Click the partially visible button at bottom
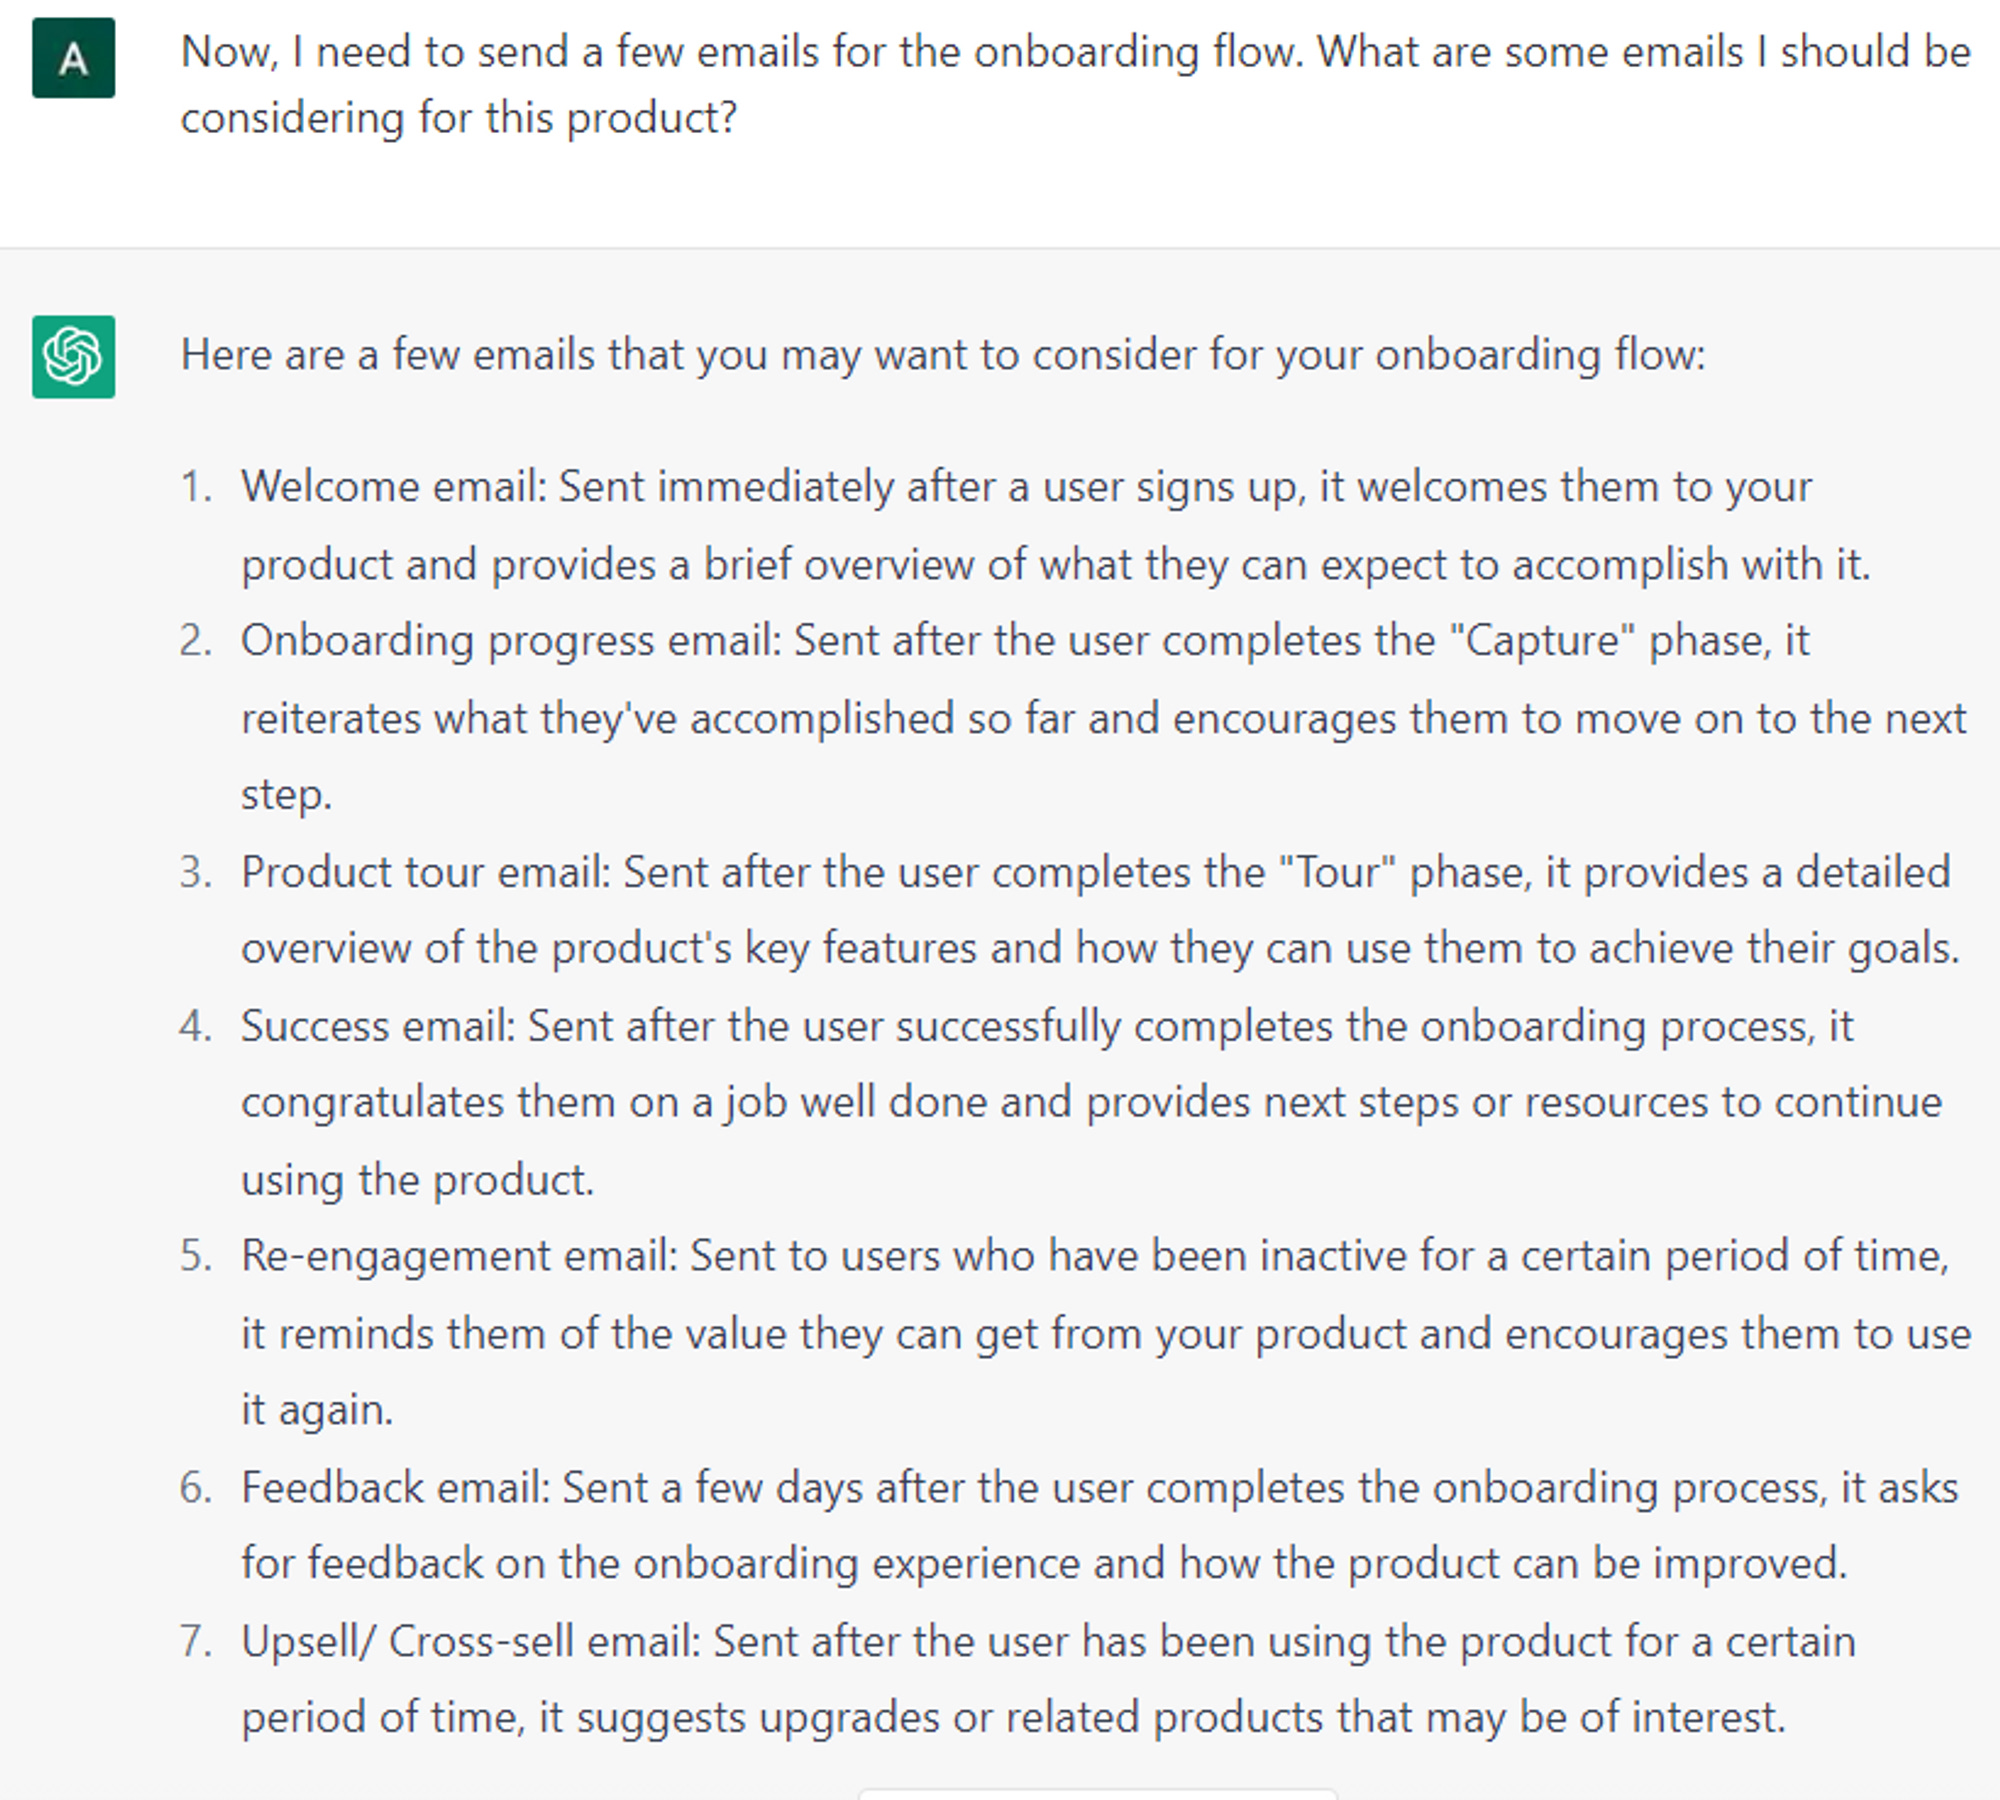The width and height of the screenshot is (2000, 1800). point(1097,1794)
